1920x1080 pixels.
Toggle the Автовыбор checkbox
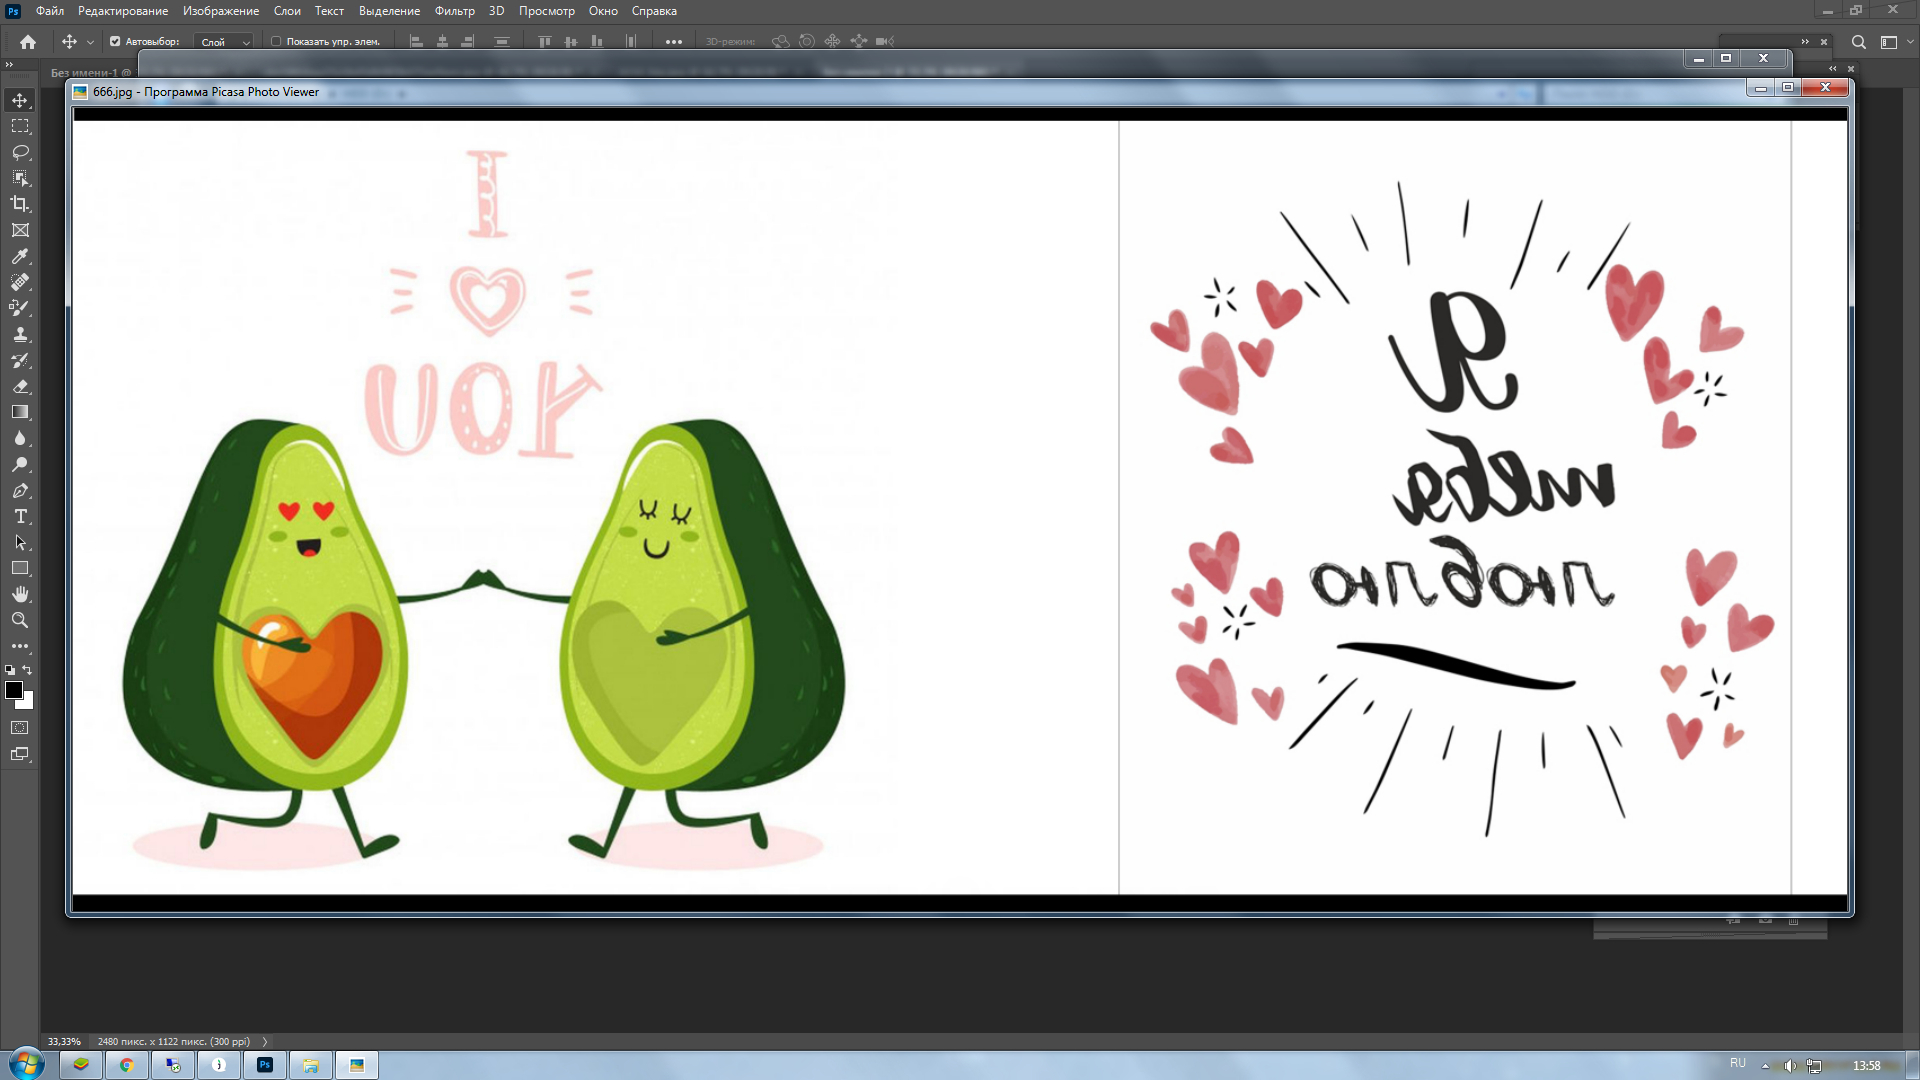(x=115, y=42)
